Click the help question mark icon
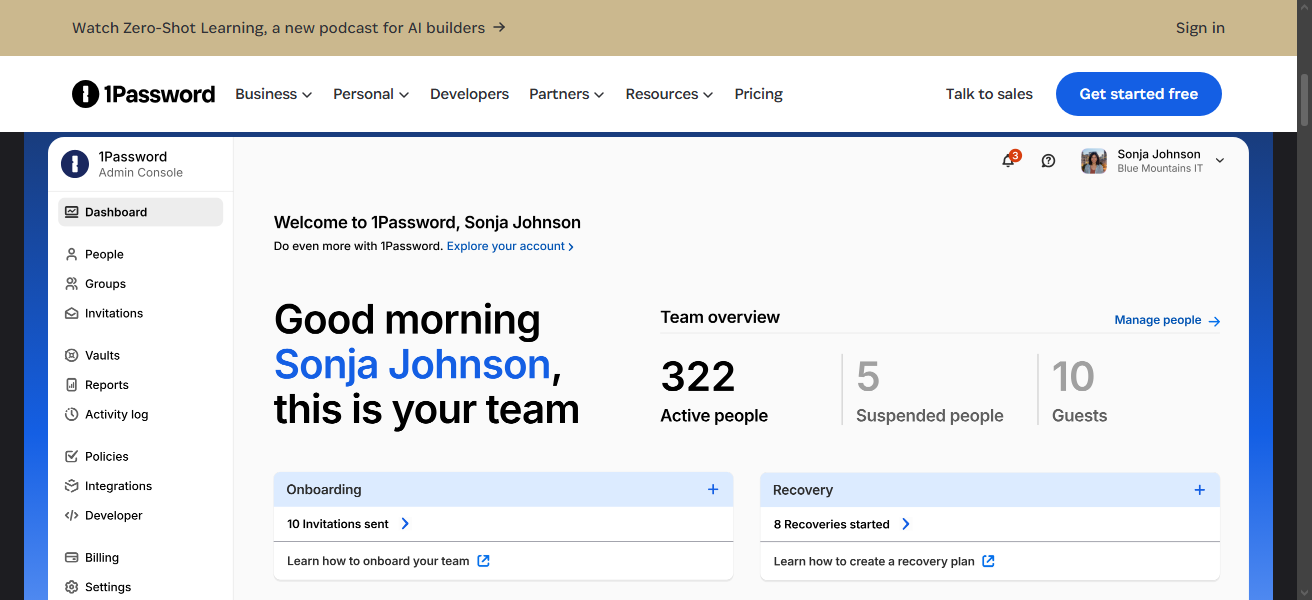The width and height of the screenshot is (1312, 600). 1048,160
